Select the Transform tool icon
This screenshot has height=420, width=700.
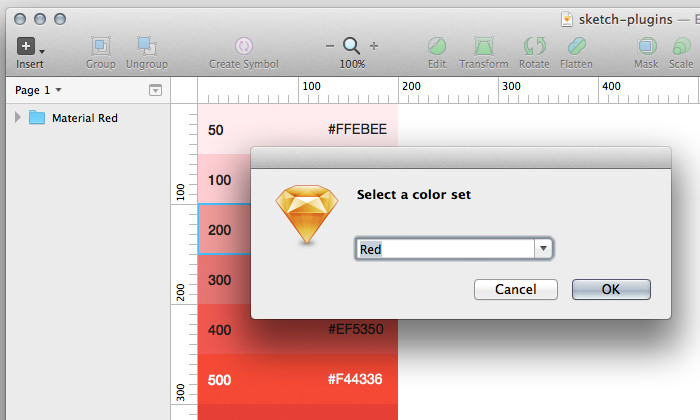[483, 46]
